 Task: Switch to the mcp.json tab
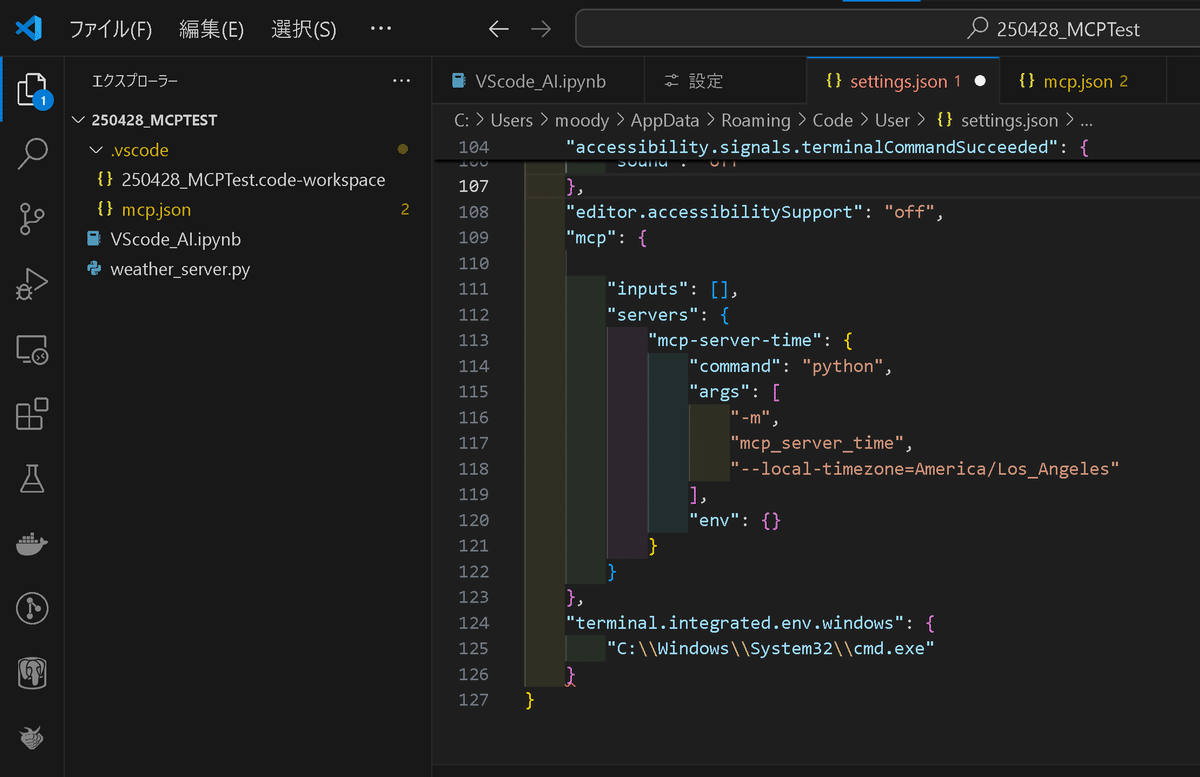pyautogui.click(x=1075, y=80)
